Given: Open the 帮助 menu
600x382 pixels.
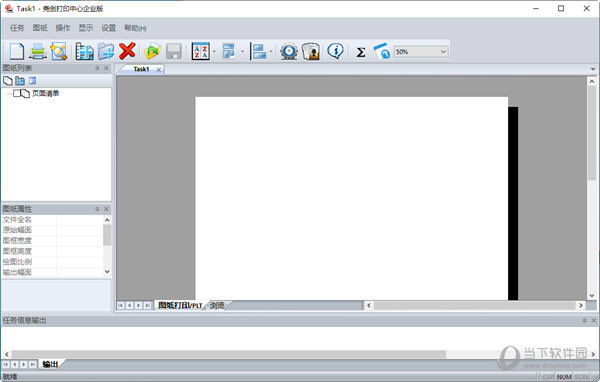Looking at the screenshot, I should point(135,28).
